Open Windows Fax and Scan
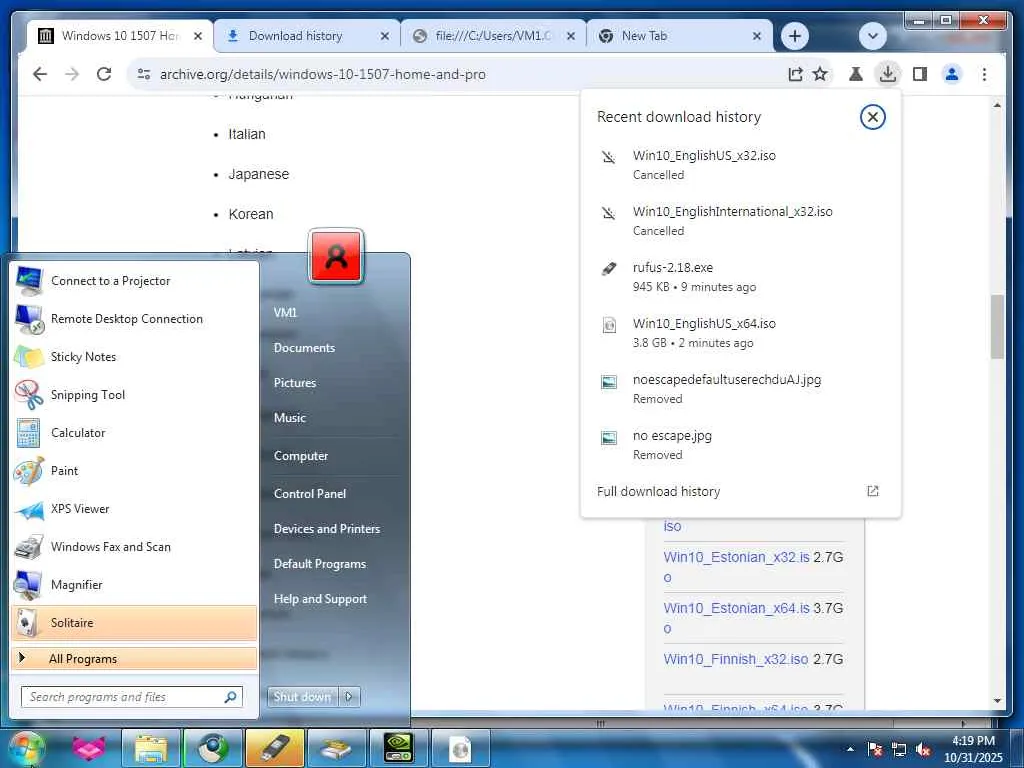 [x=134, y=547]
